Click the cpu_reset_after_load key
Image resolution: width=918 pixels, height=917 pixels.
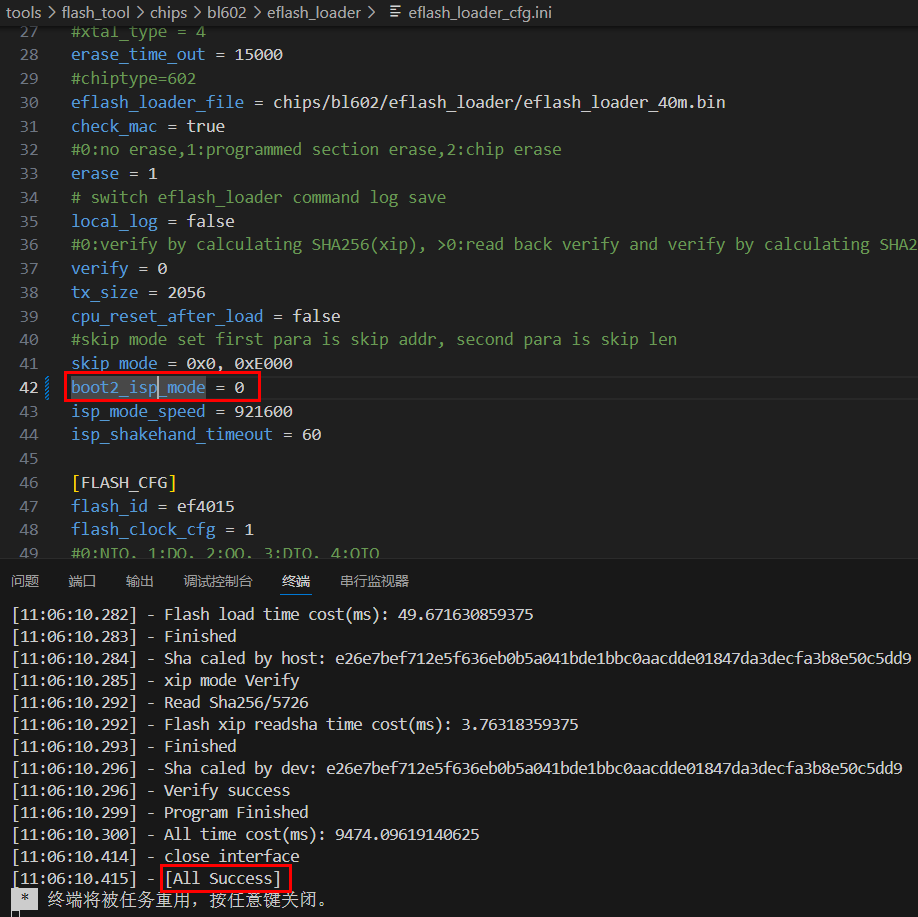(167, 316)
